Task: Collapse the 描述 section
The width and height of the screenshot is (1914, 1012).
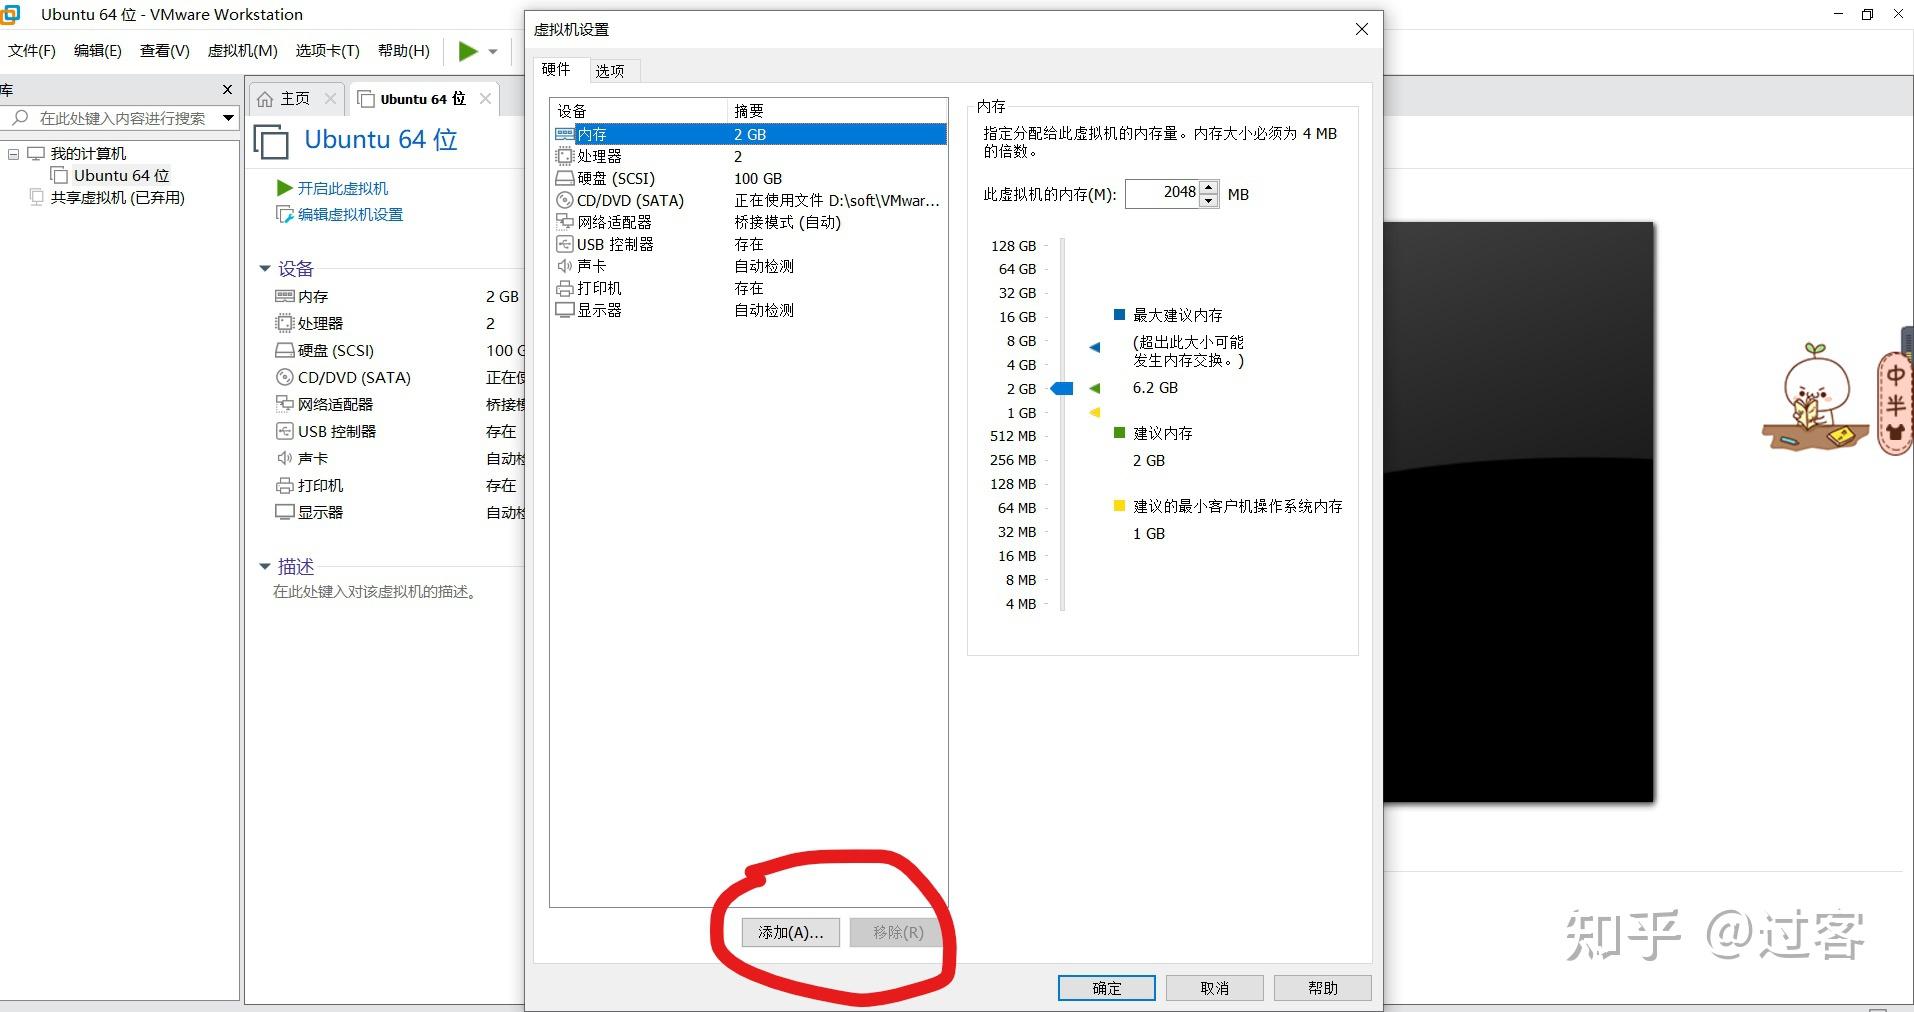Action: click(265, 566)
